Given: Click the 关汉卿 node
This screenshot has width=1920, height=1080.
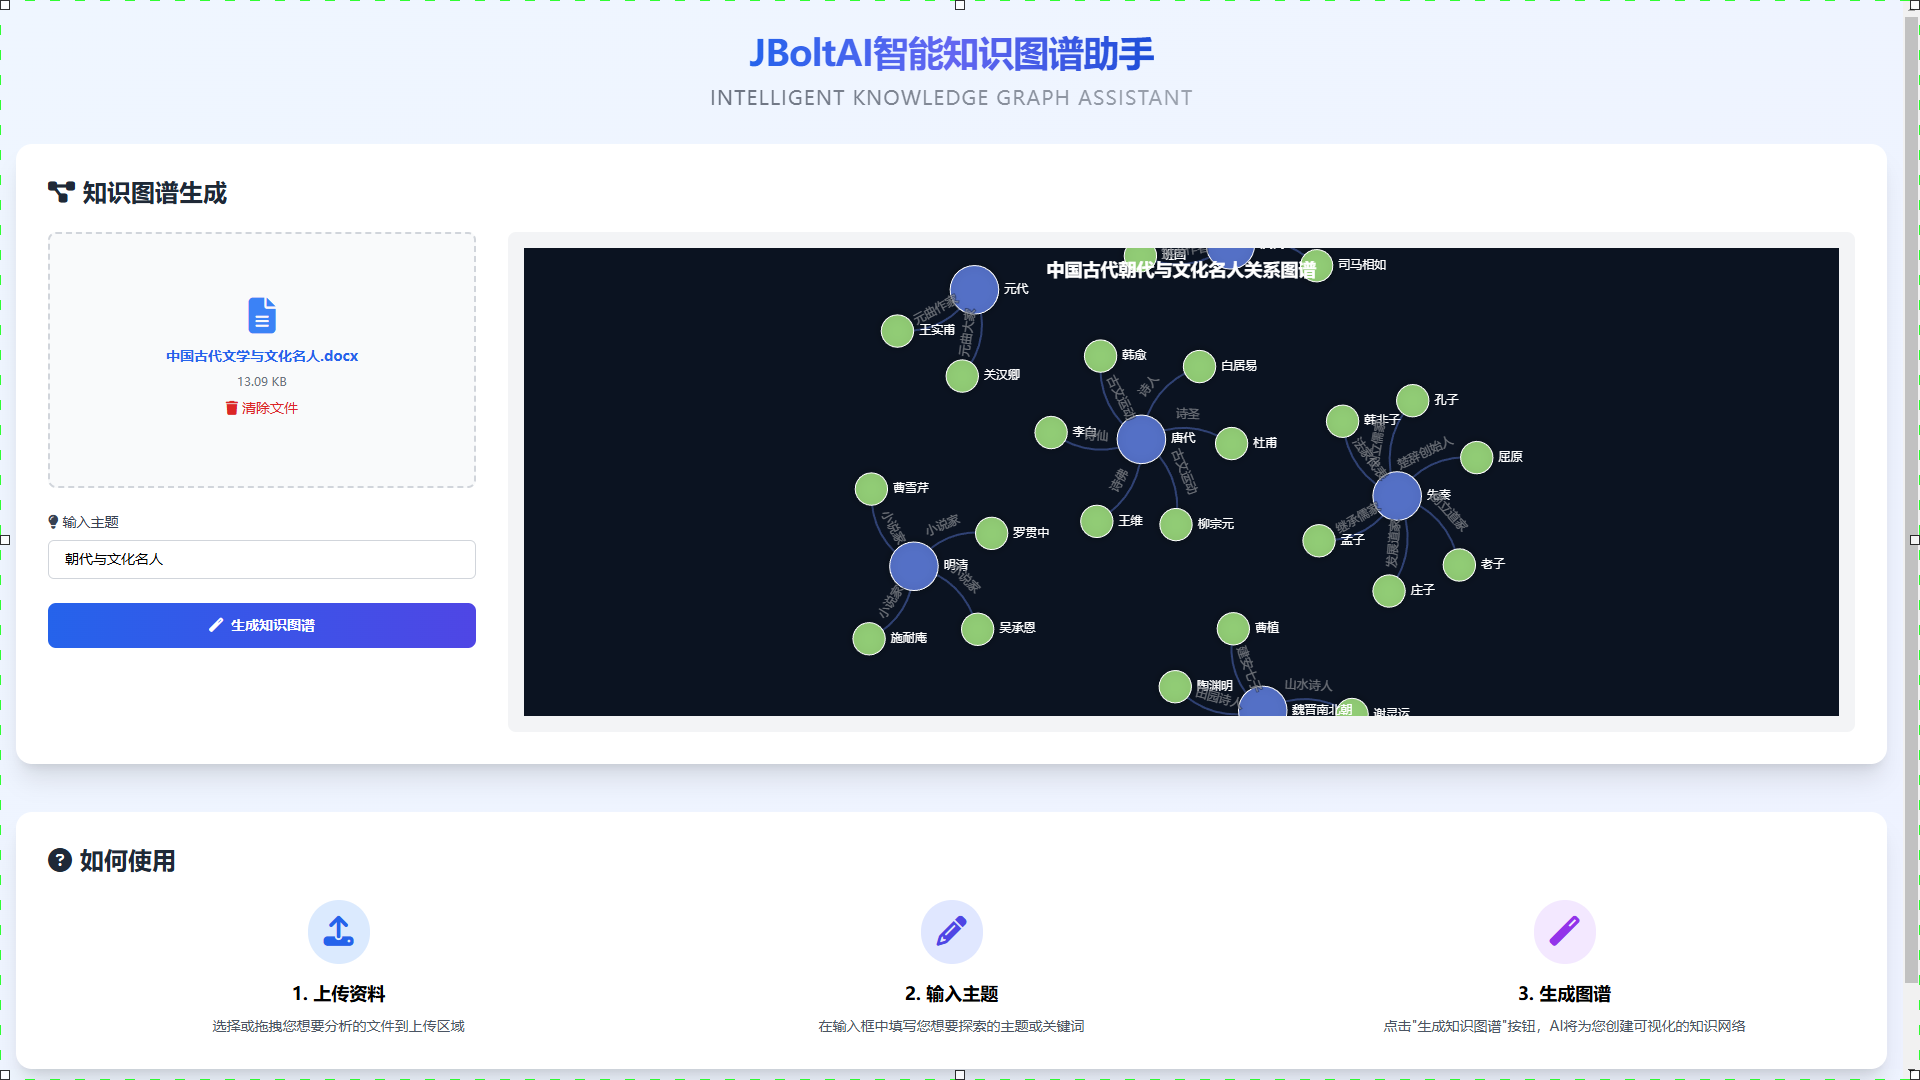Looking at the screenshot, I should [x=962, y=376].
